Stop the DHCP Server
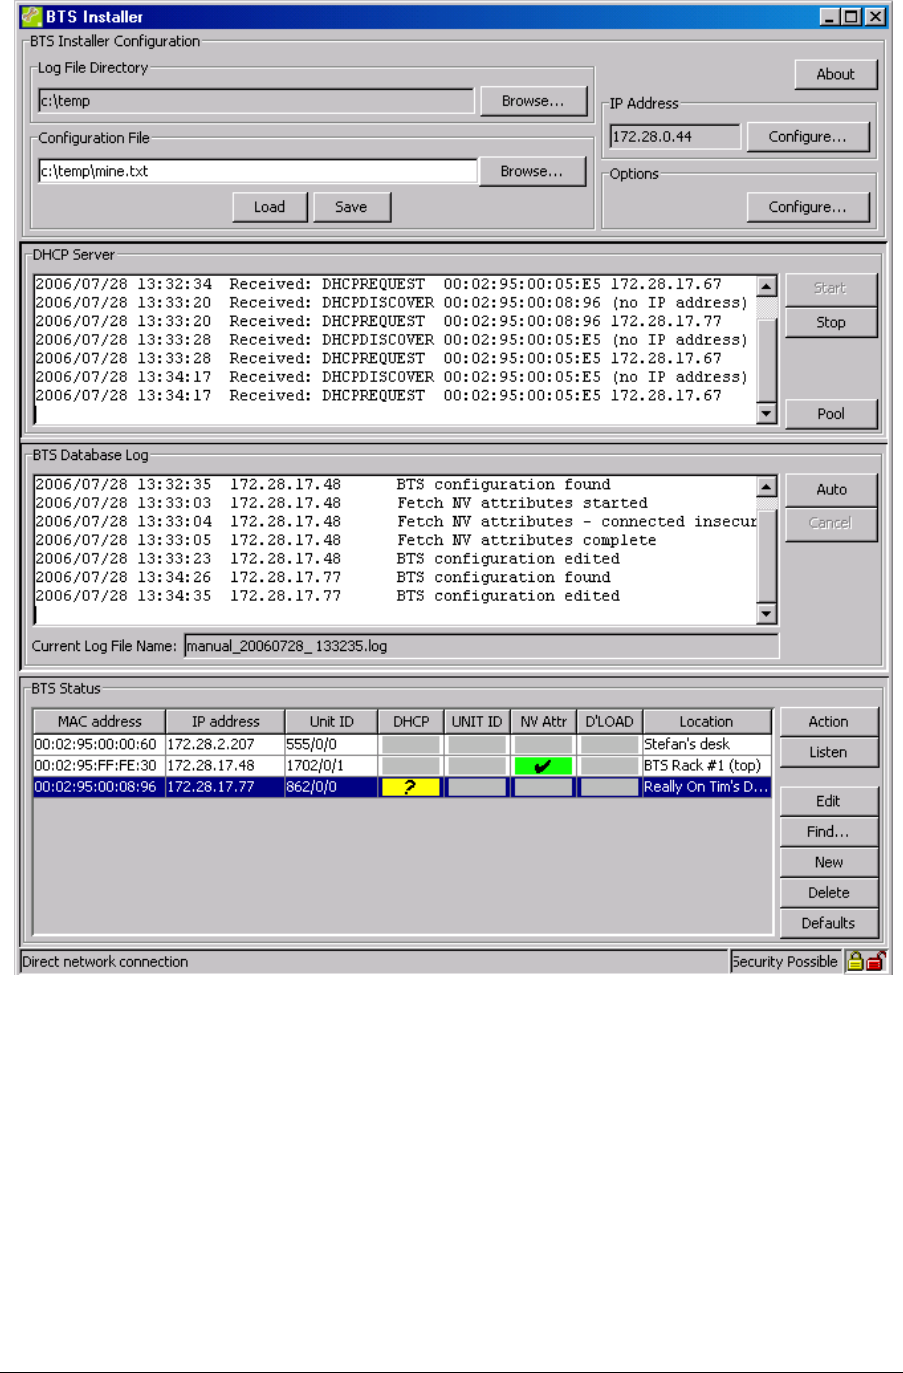Viewport: 903px width, 1373px height. click(x=831, y=322)
